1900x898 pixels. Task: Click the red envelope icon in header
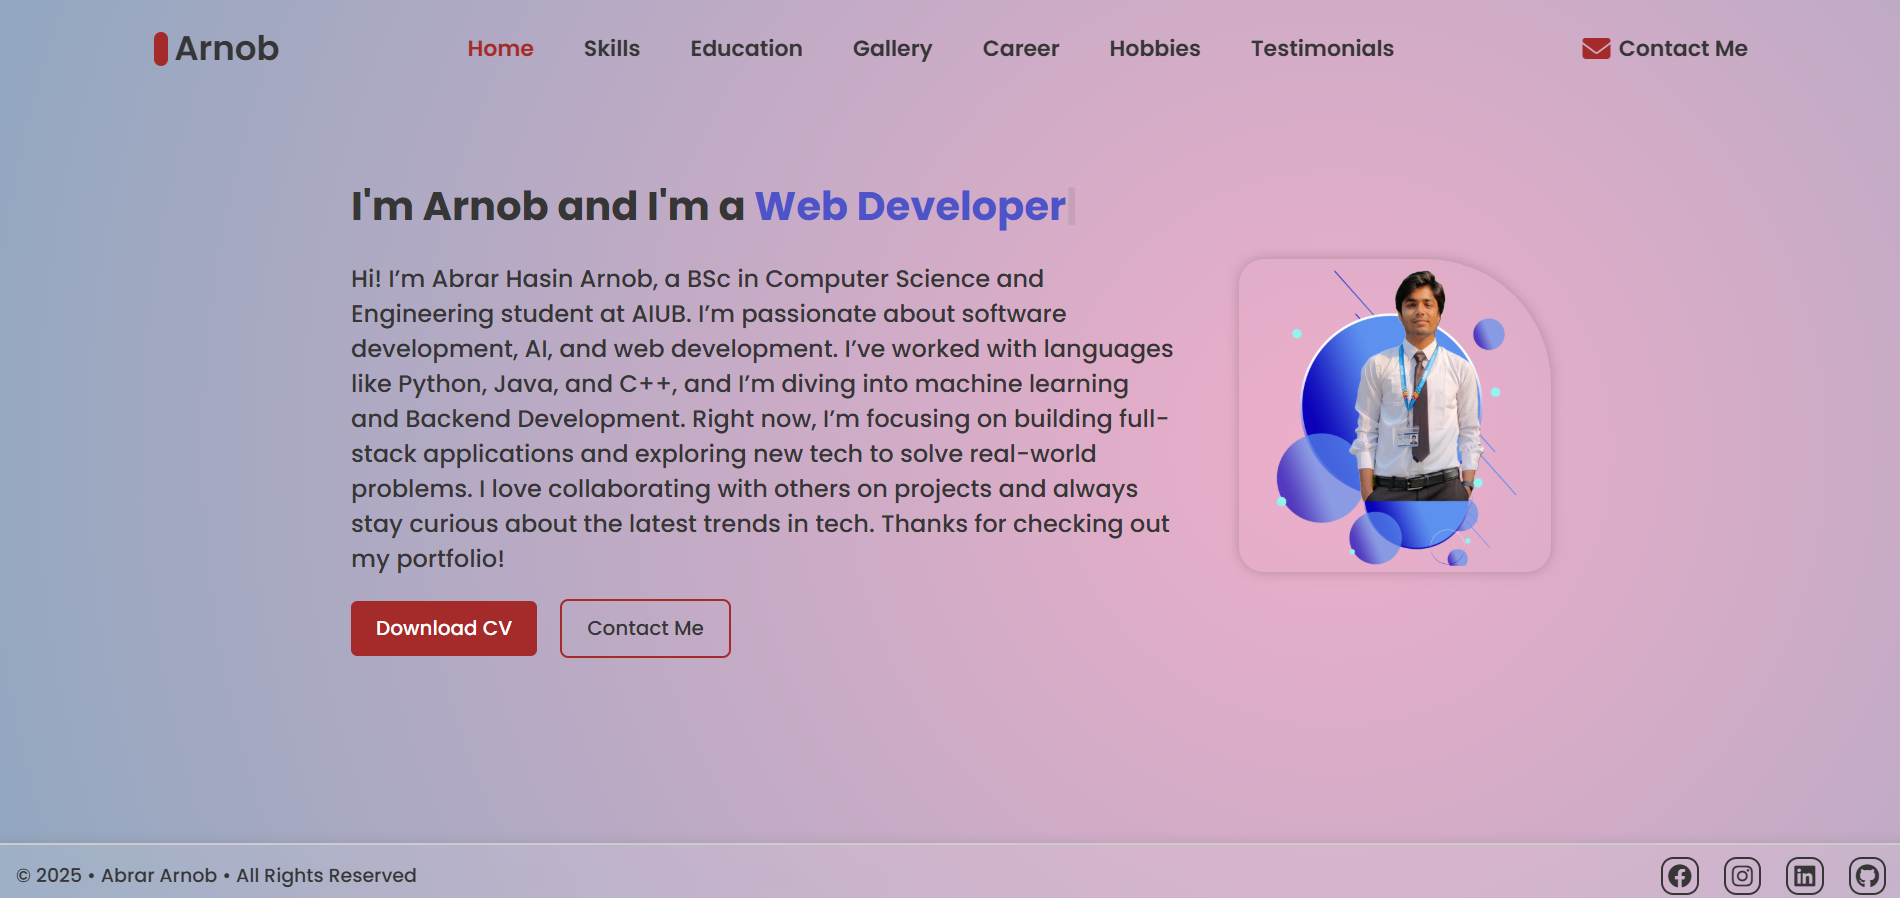click(1596, 48)
